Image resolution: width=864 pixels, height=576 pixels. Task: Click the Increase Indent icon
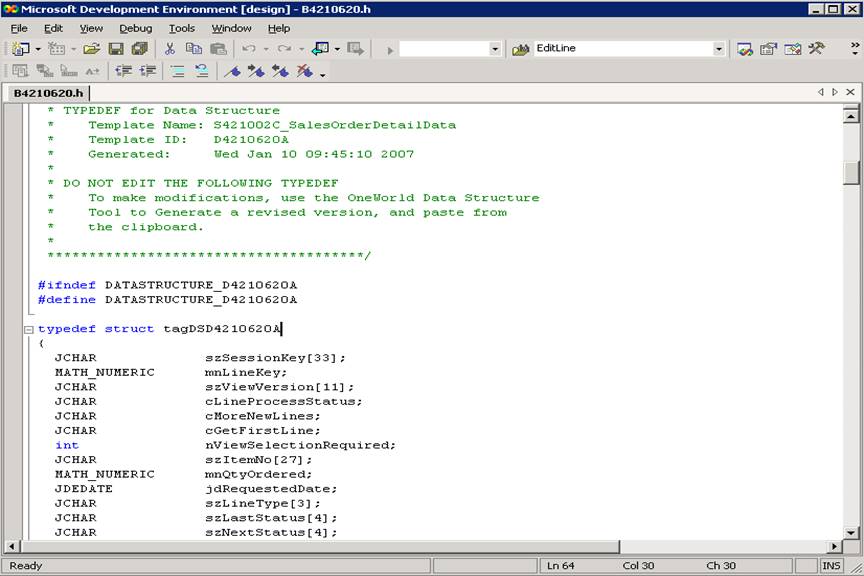click(x=148, y=71)
